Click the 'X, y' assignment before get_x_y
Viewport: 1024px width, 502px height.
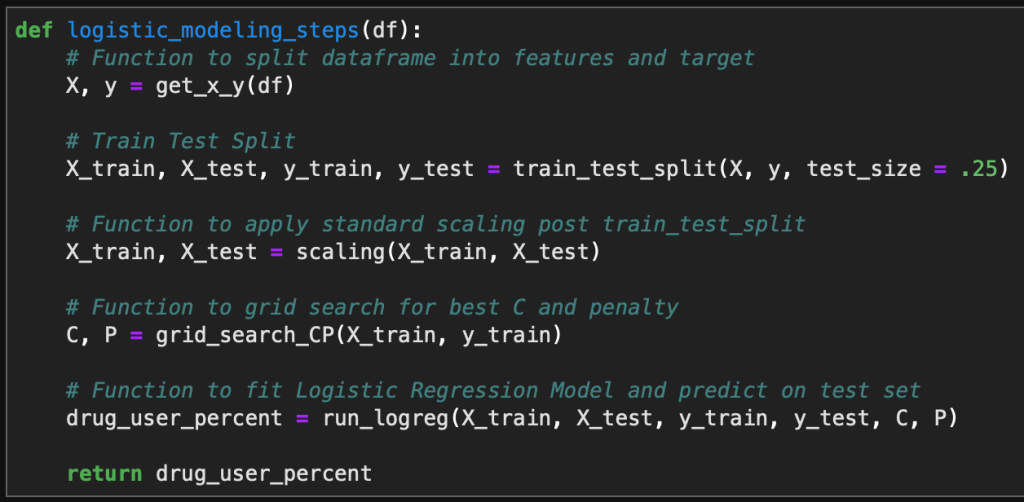[92, 86]
